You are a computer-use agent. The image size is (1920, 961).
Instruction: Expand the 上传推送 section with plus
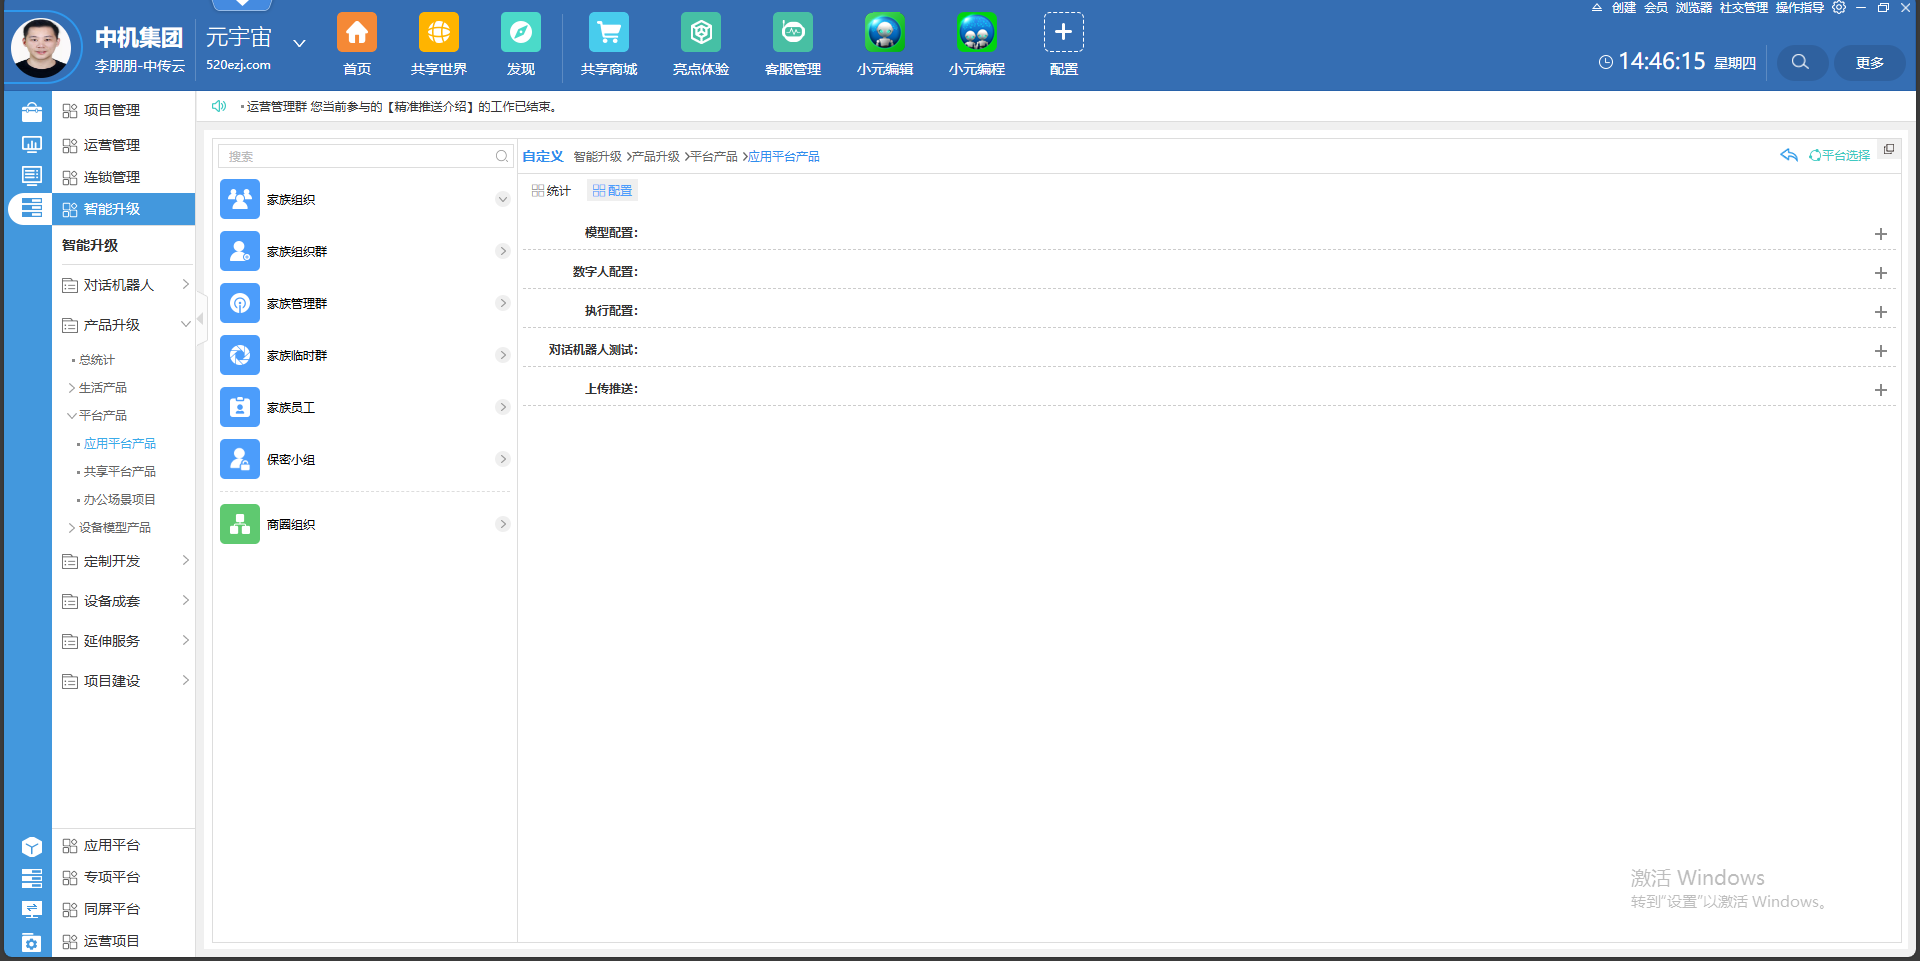point(1880,390)
